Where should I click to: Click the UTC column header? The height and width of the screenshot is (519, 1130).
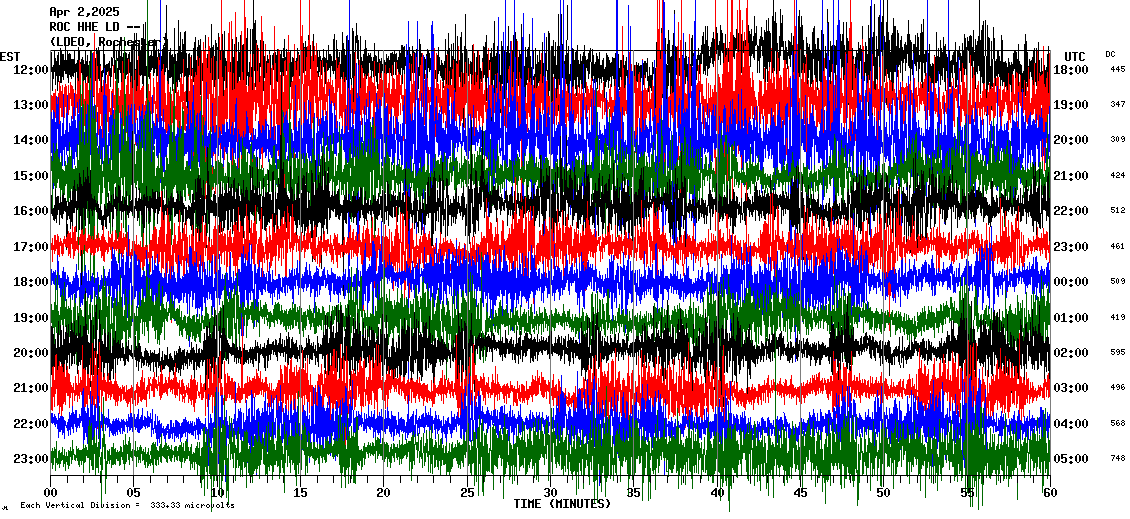pyautogui.click(x=1074, y=56)
